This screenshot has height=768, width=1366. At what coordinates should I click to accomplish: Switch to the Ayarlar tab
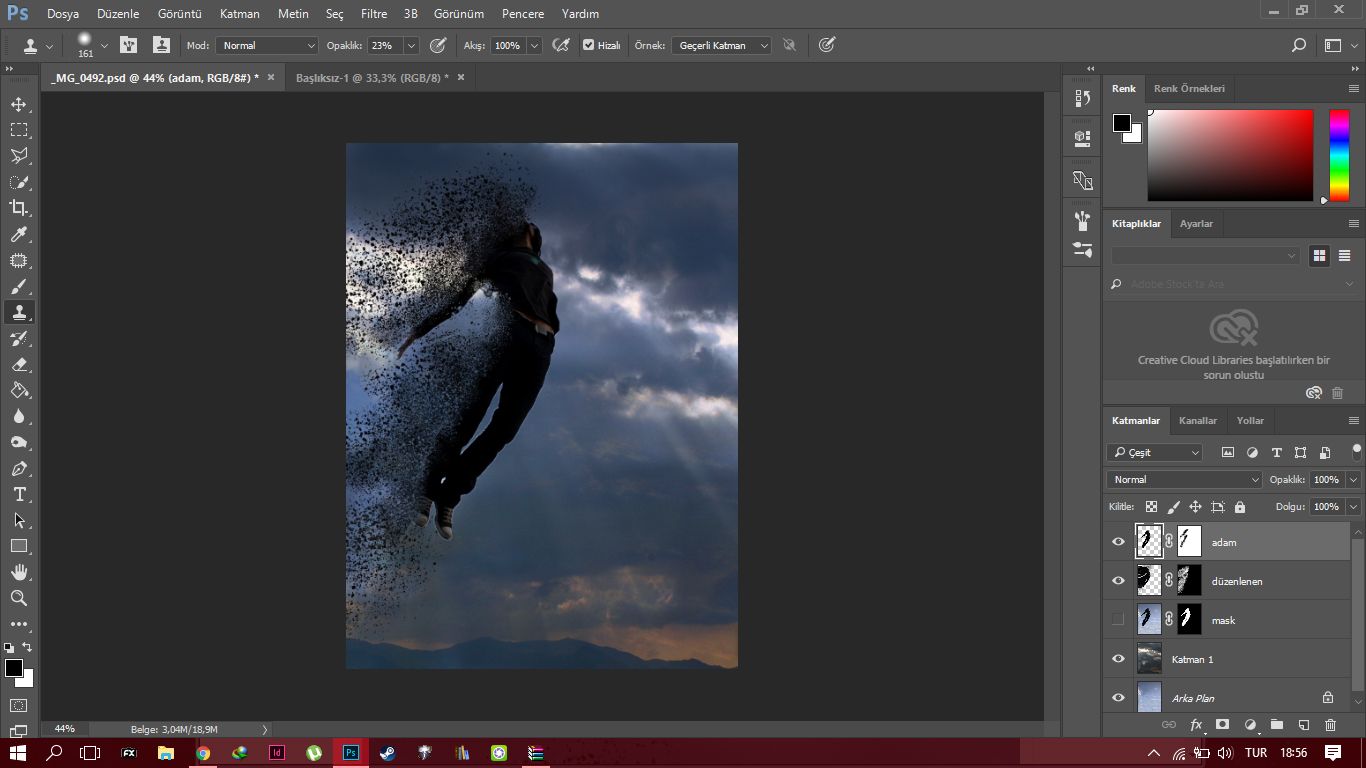(x=1196, y=223)
